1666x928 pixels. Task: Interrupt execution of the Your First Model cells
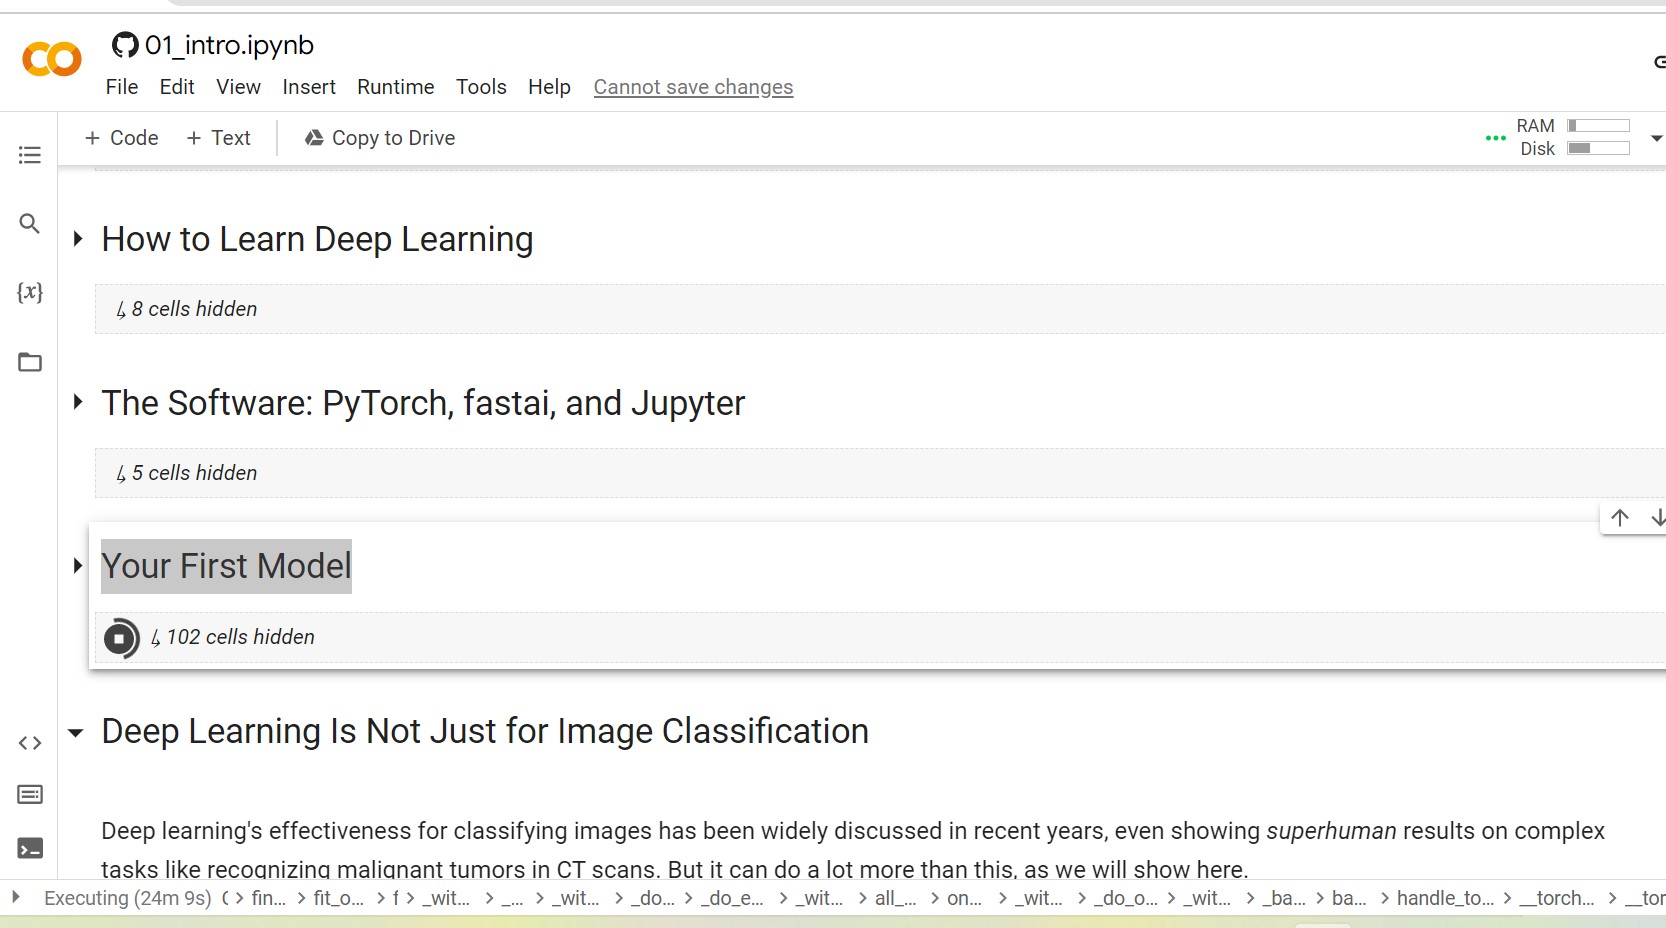pyautogui.click(x=120, y=638)
